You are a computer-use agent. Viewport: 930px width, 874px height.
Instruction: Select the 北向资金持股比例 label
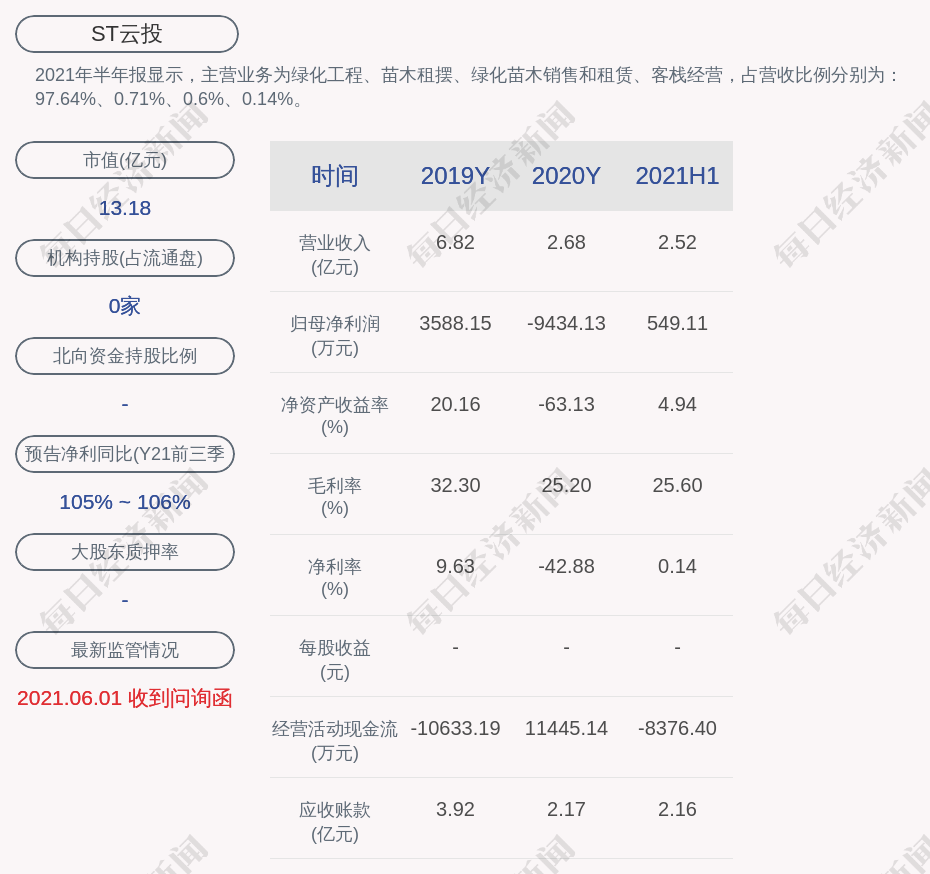point(125,356)
